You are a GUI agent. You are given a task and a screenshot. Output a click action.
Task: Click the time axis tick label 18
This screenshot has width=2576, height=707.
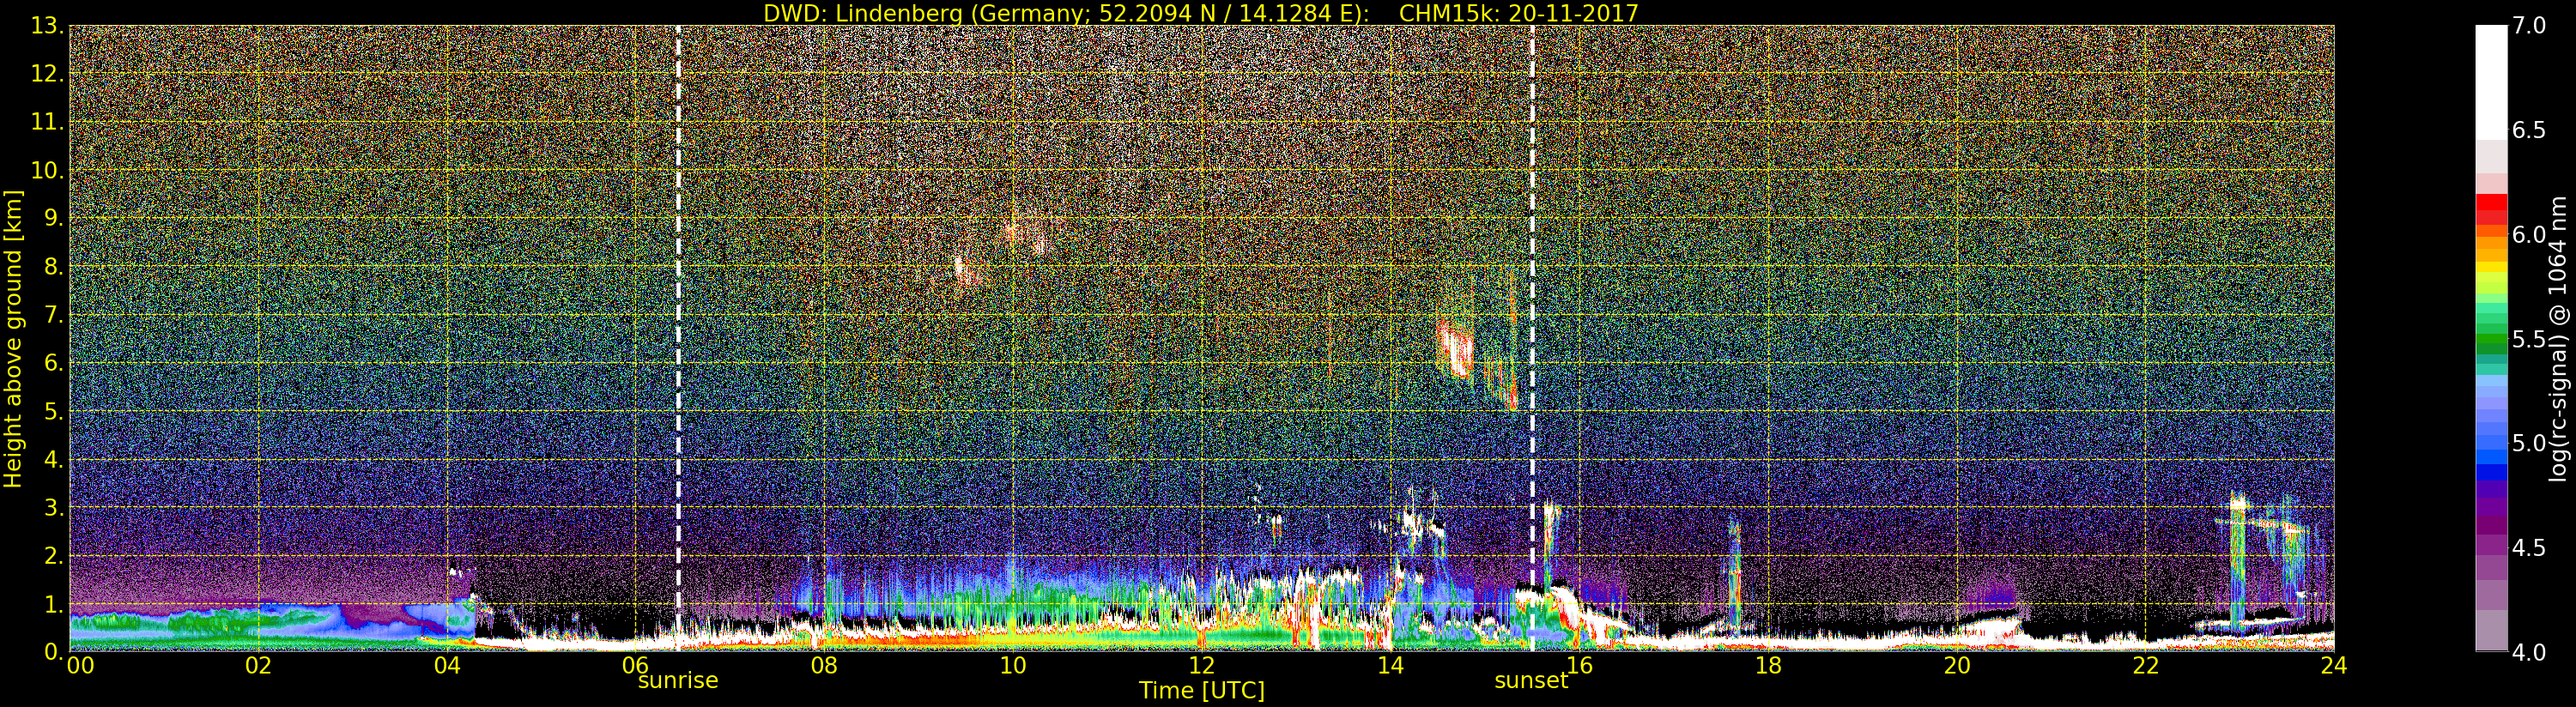[x=1768, y=665]
